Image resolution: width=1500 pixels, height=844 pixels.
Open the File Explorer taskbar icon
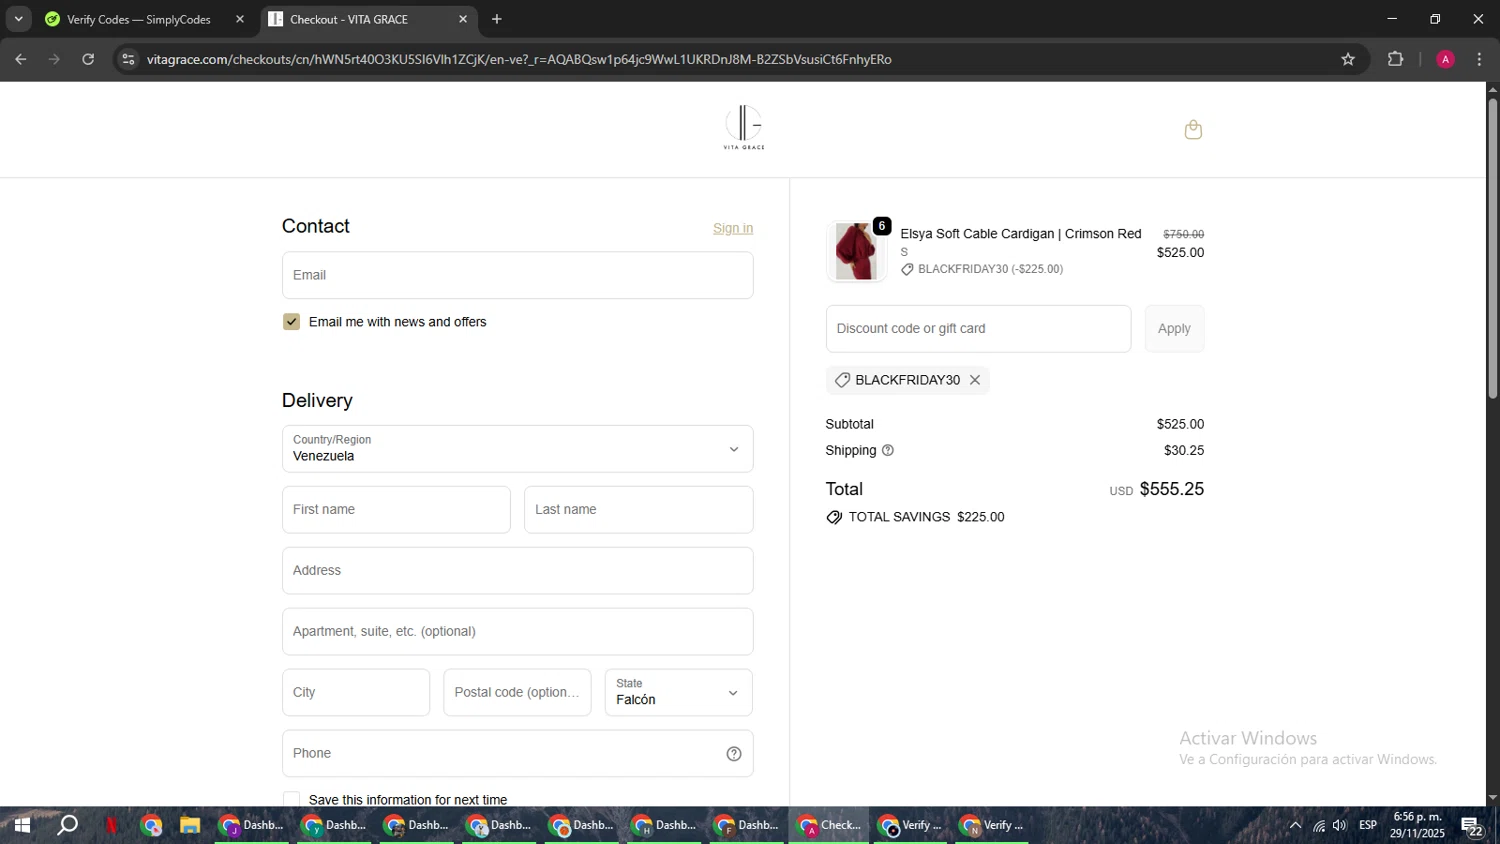190,826
